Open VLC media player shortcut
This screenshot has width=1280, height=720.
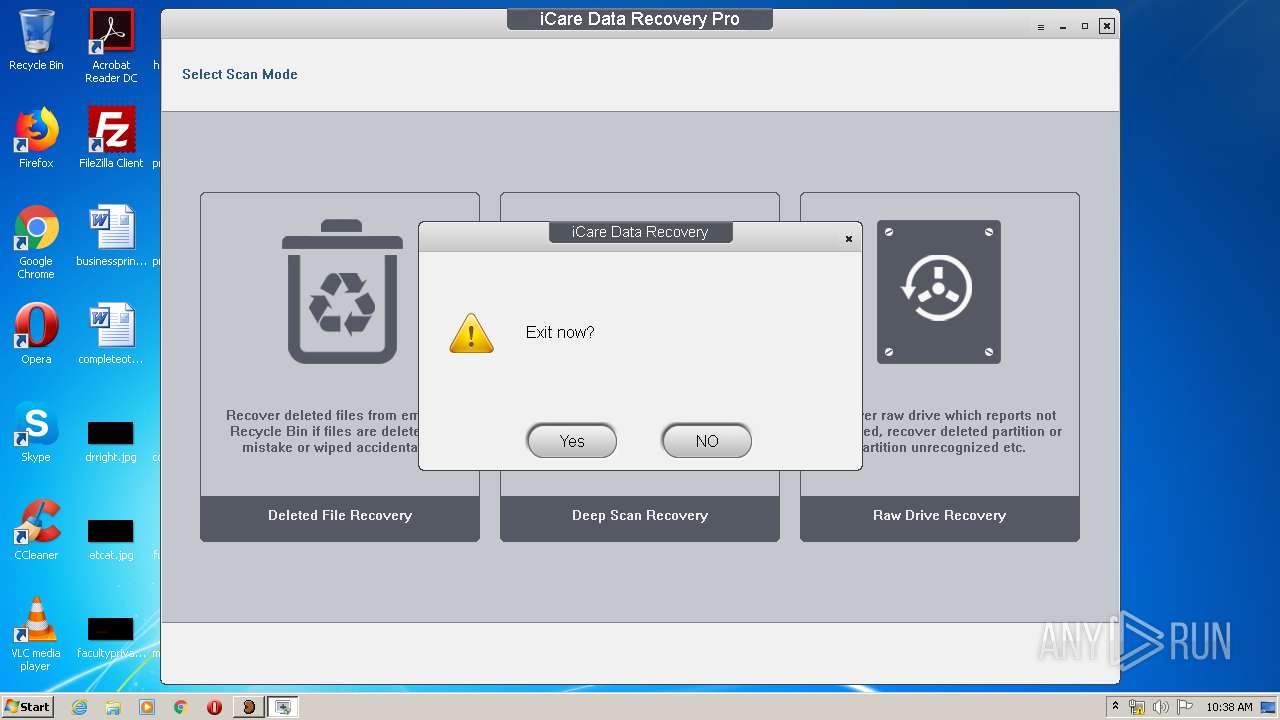[x=36, y=634]
